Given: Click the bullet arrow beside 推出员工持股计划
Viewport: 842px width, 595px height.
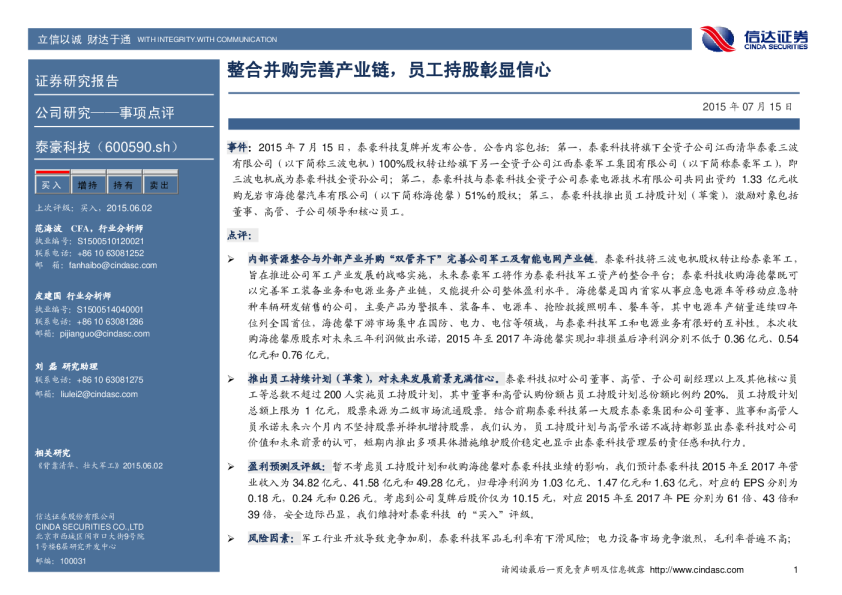Looking at the screenshot, I should [231, 380].
